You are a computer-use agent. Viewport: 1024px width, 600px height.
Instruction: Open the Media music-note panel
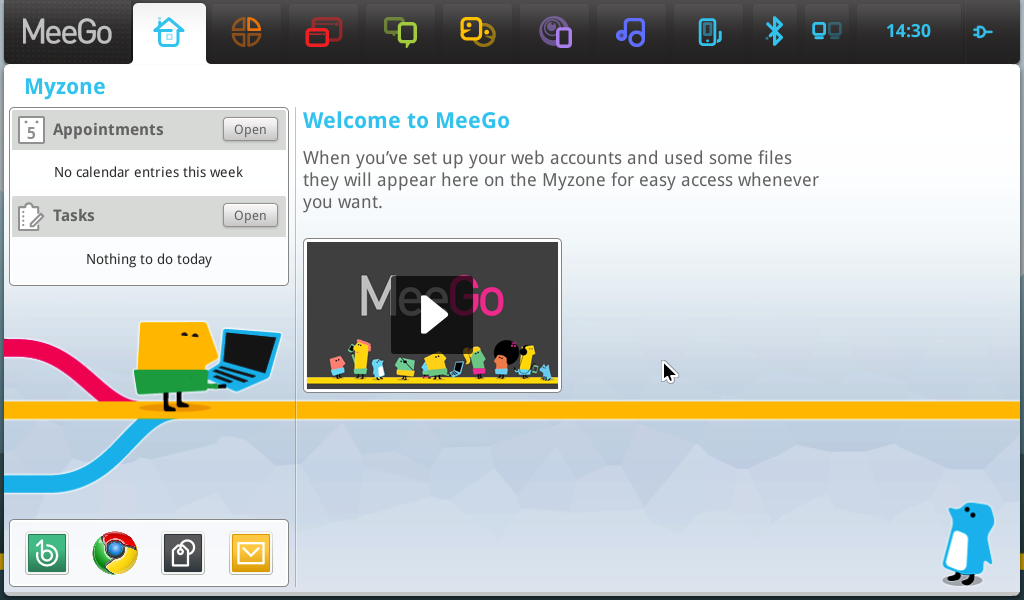(x=631, y=32)
